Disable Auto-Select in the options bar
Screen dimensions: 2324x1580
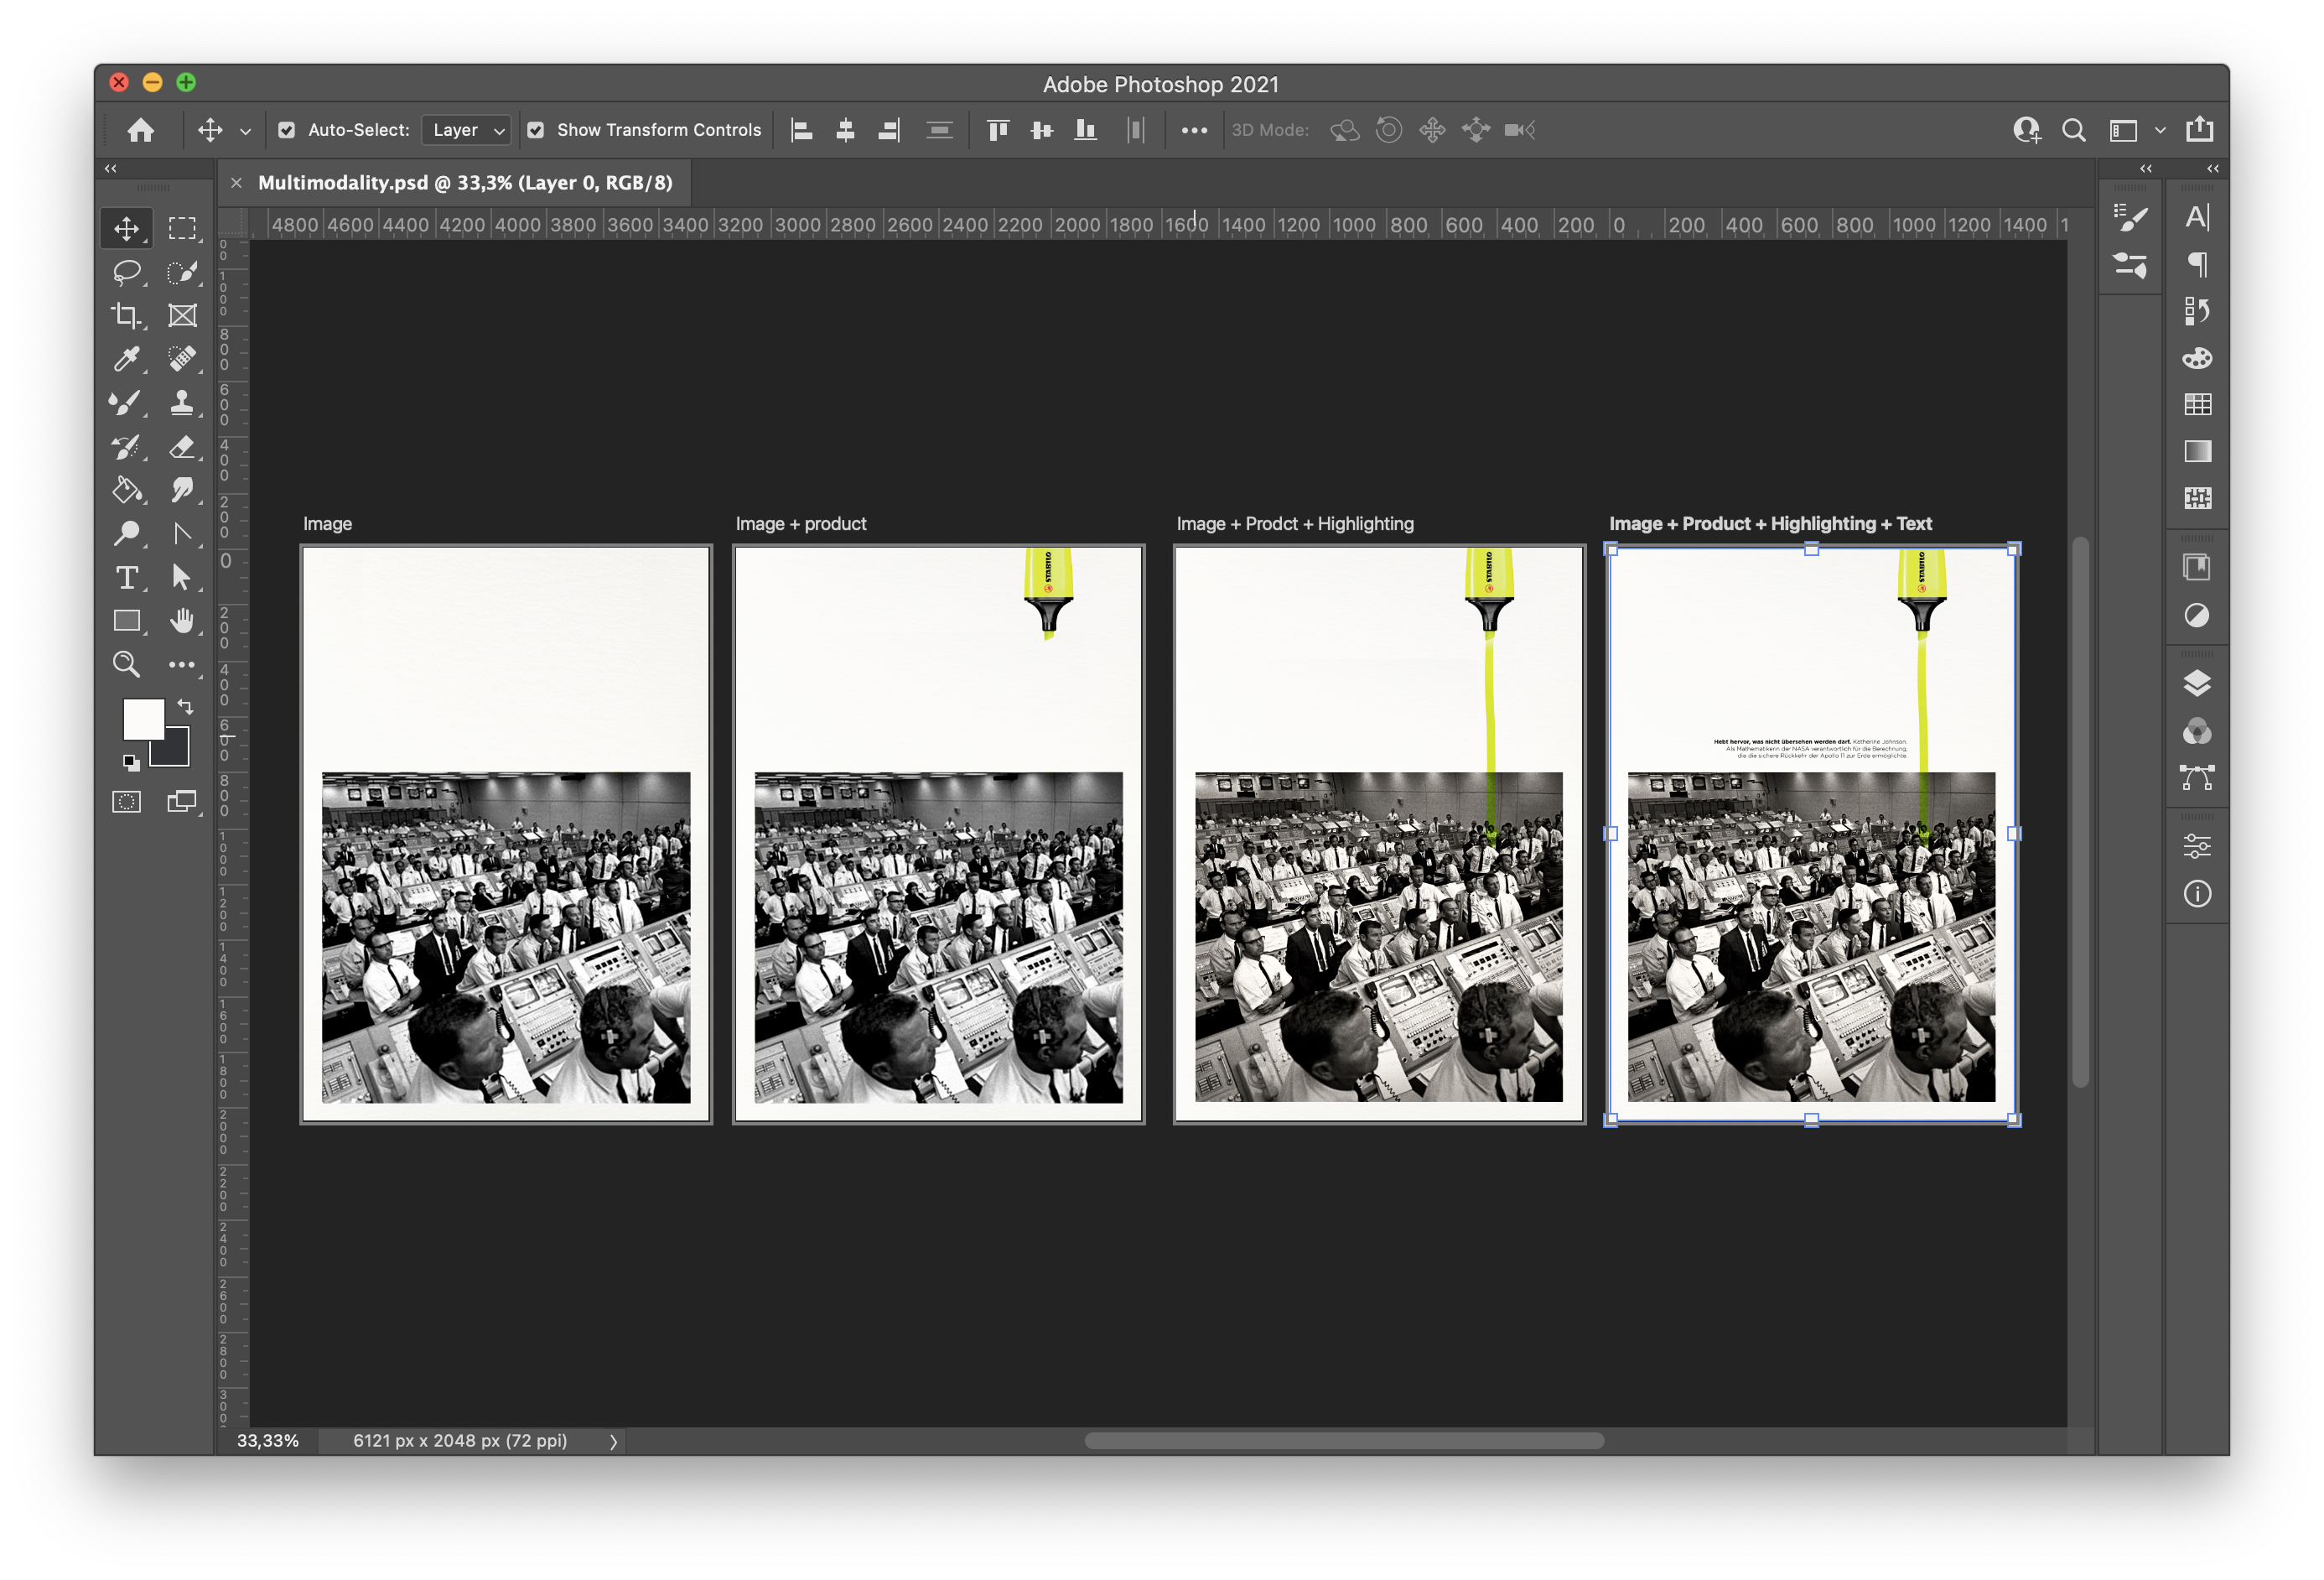(x=288, y=130)
